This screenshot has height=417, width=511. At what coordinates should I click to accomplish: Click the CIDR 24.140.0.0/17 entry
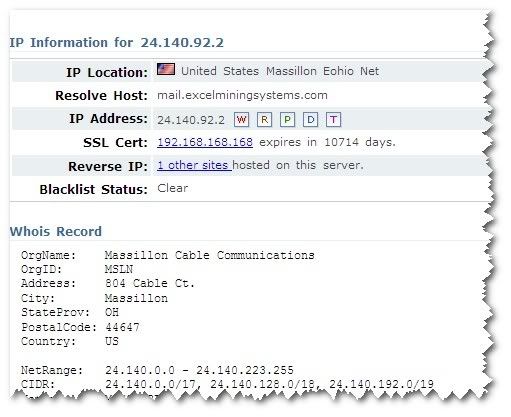coord(151,384)
